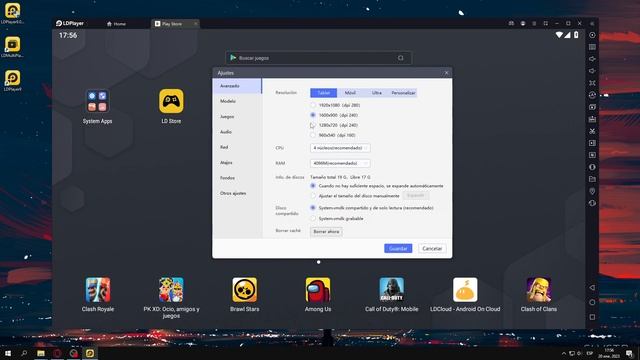Open the Modelo settings section
Image resolution: width=640 pixels, height=360 pixels.
pyautogui.click(x=237, y=101)
